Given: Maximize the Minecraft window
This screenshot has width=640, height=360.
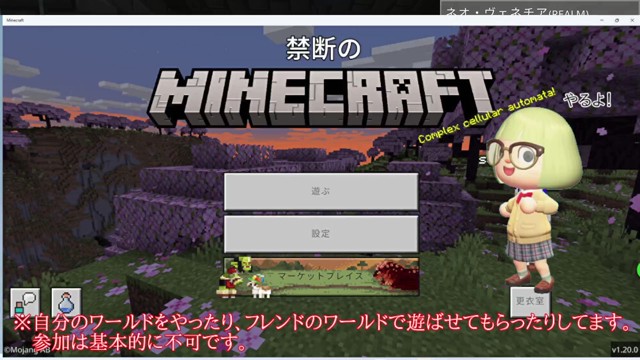Looking at the screenshot, I should (617, 20).
